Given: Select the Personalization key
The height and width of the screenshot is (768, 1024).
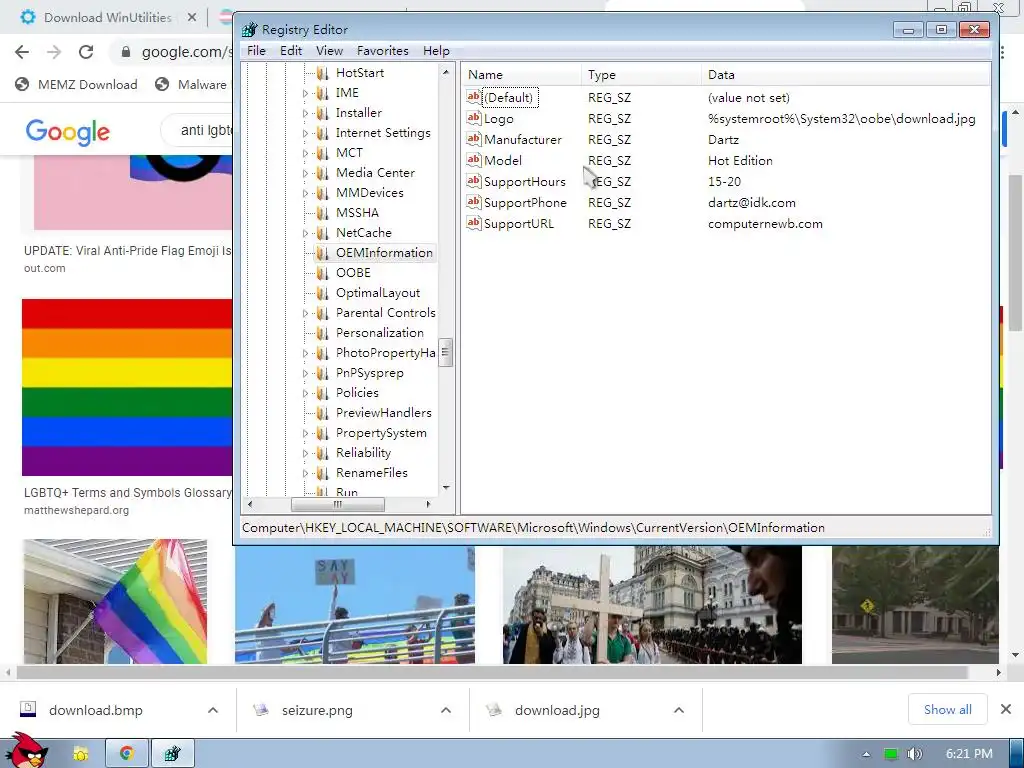Looking at the screenshot, I should [x=379, y=332].
